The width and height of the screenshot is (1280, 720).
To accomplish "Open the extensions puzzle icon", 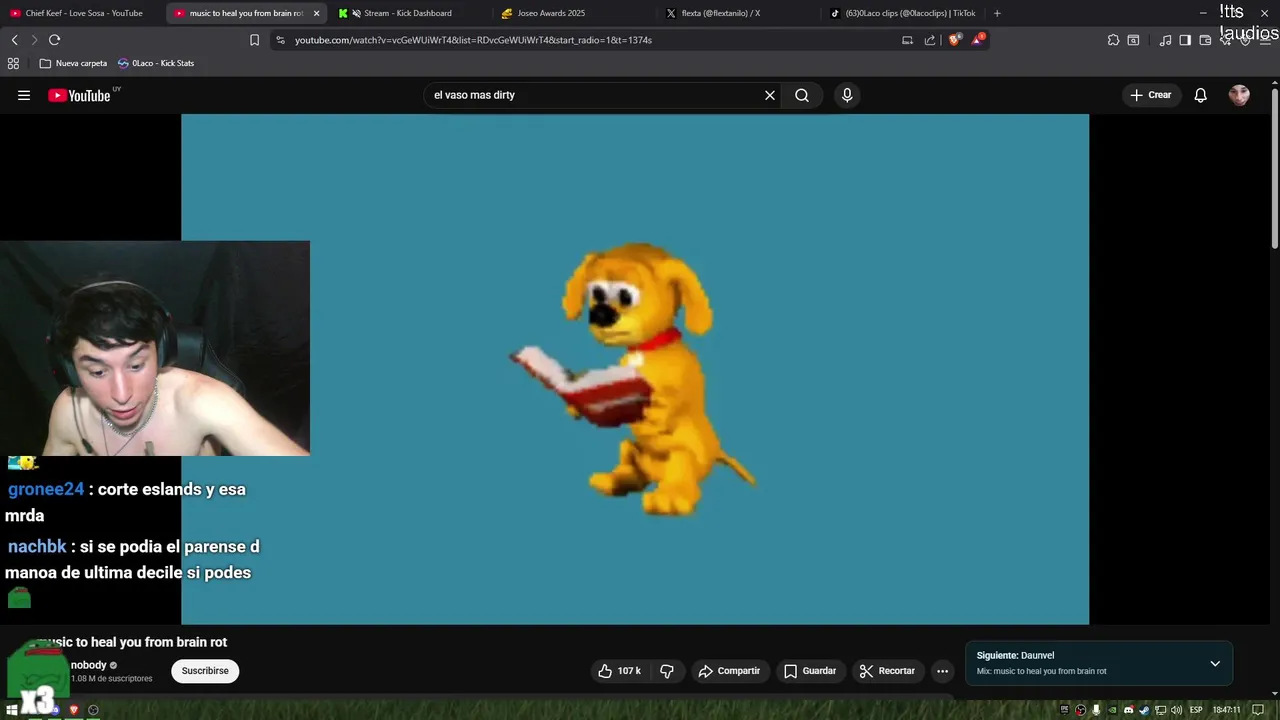I will pos(1113,40).
